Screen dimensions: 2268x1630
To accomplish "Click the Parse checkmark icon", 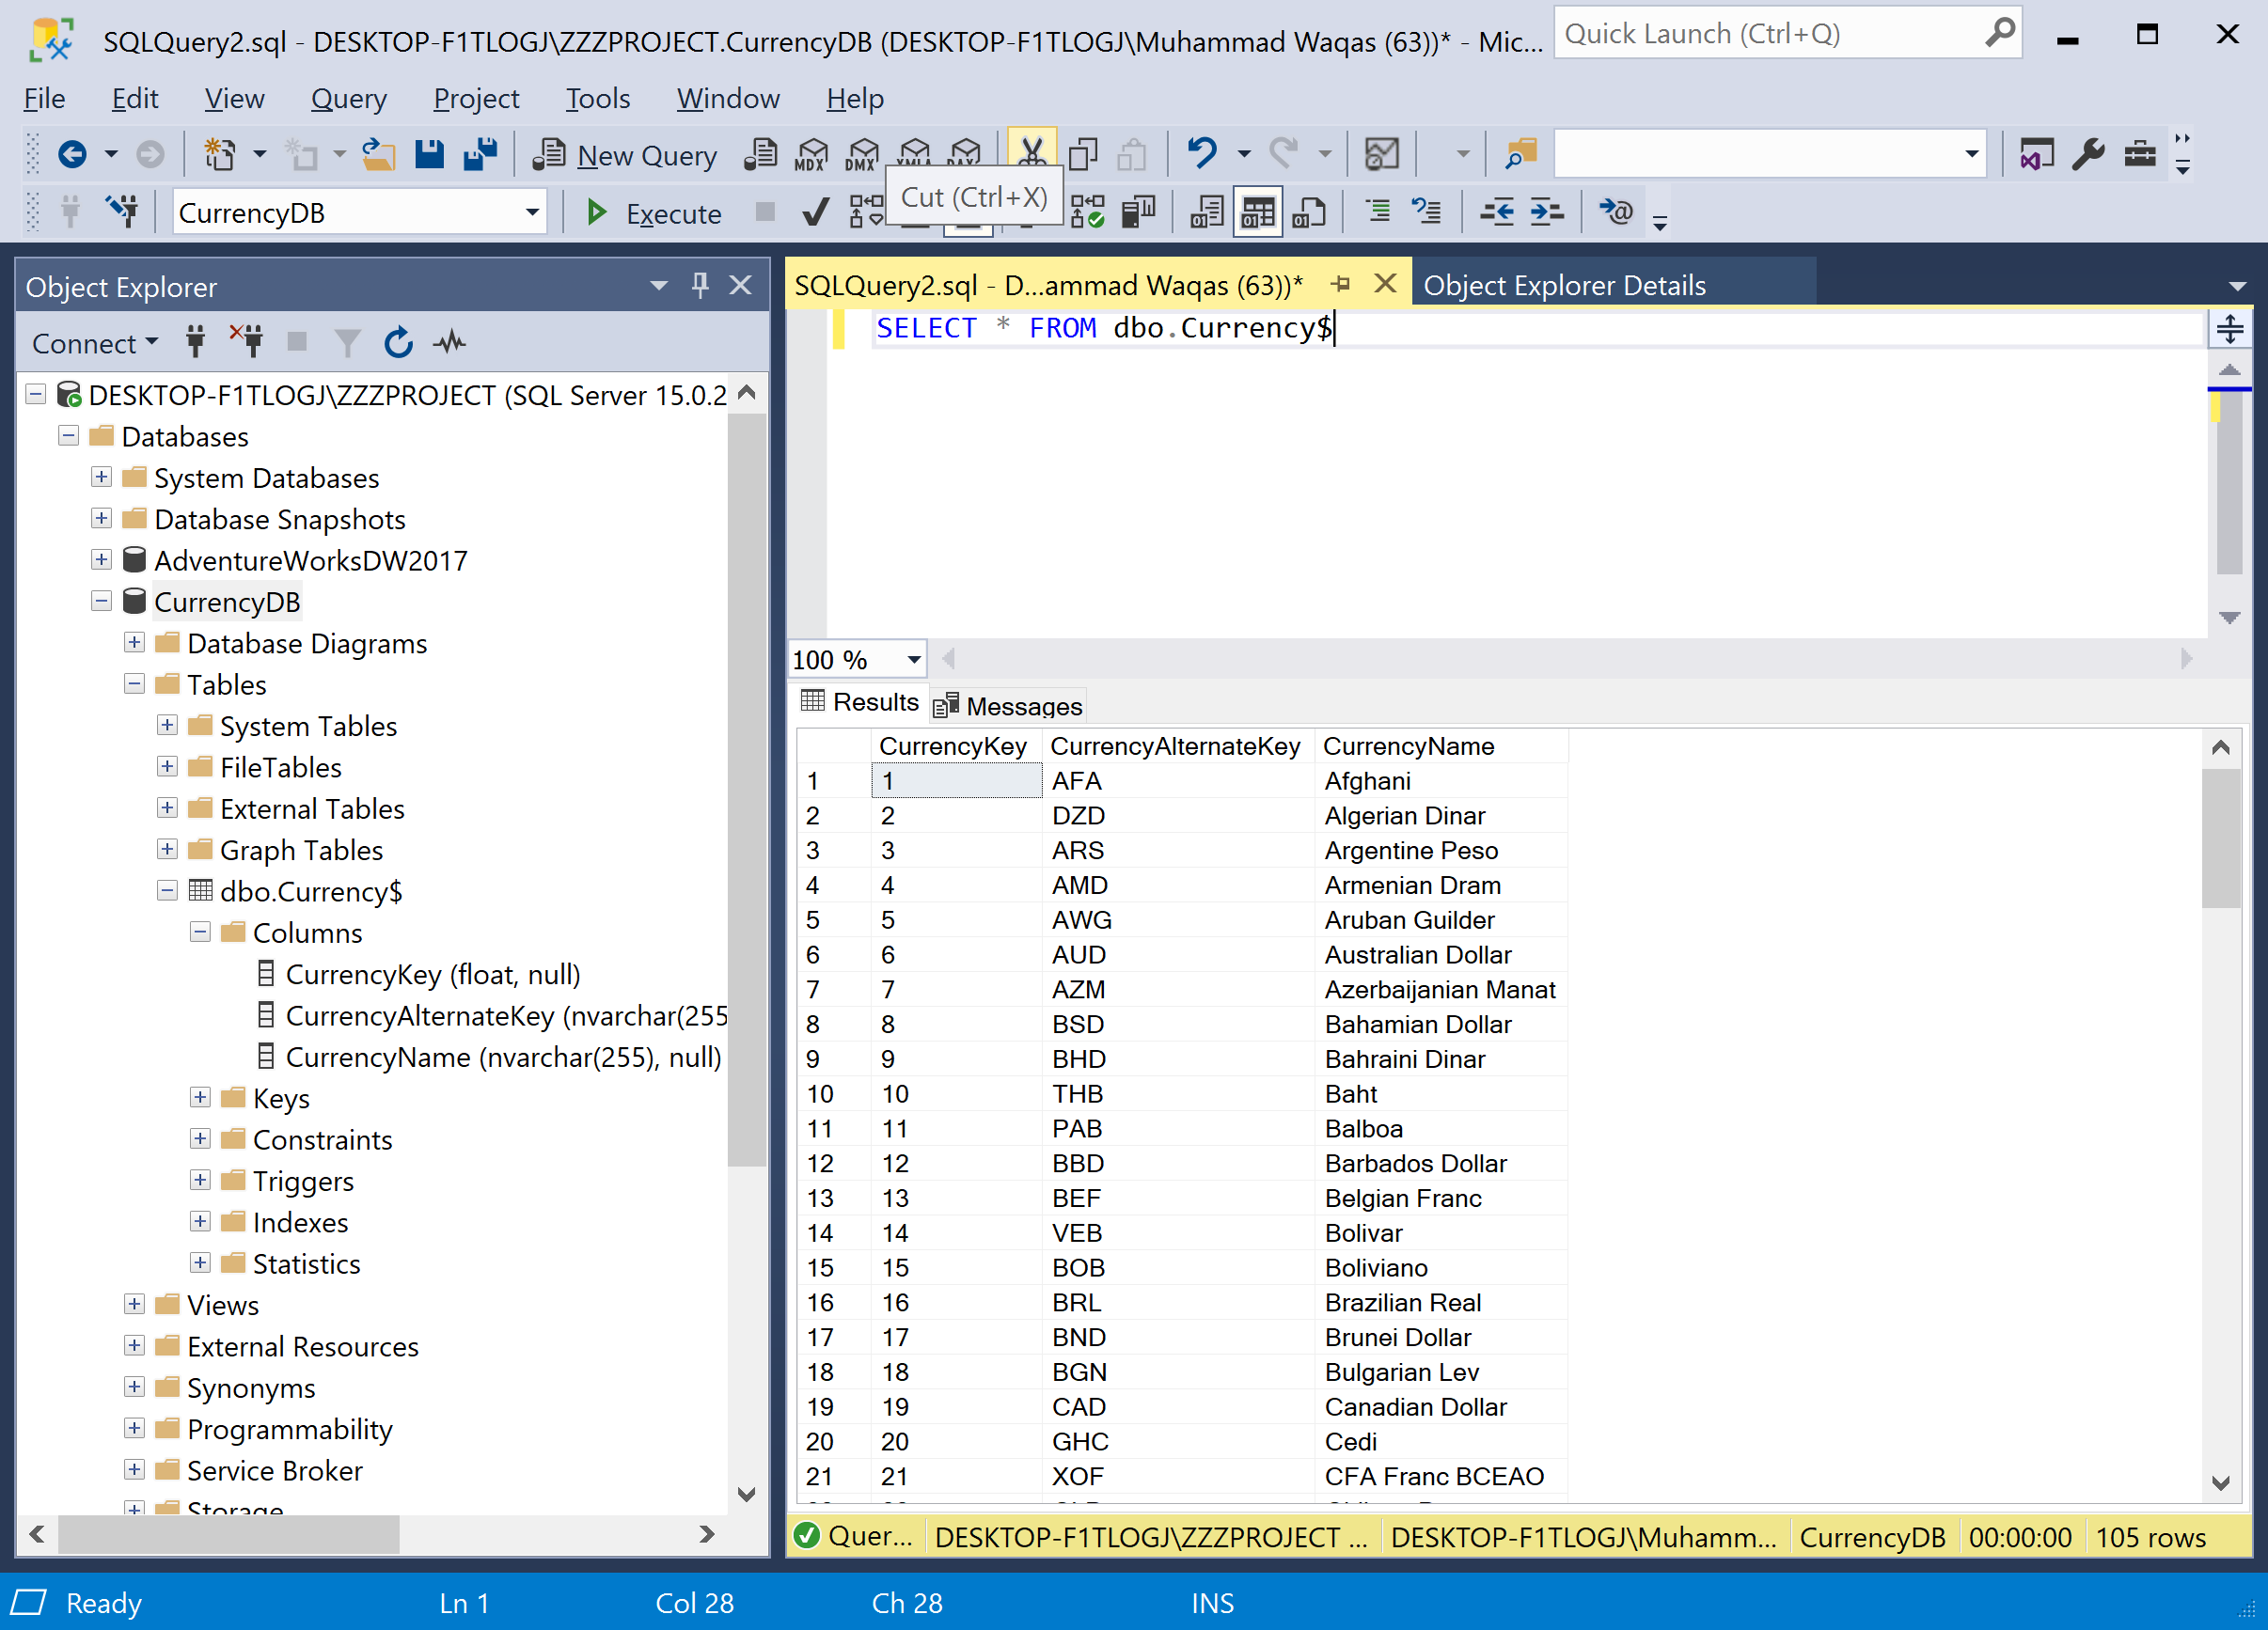I will [815, 212].
